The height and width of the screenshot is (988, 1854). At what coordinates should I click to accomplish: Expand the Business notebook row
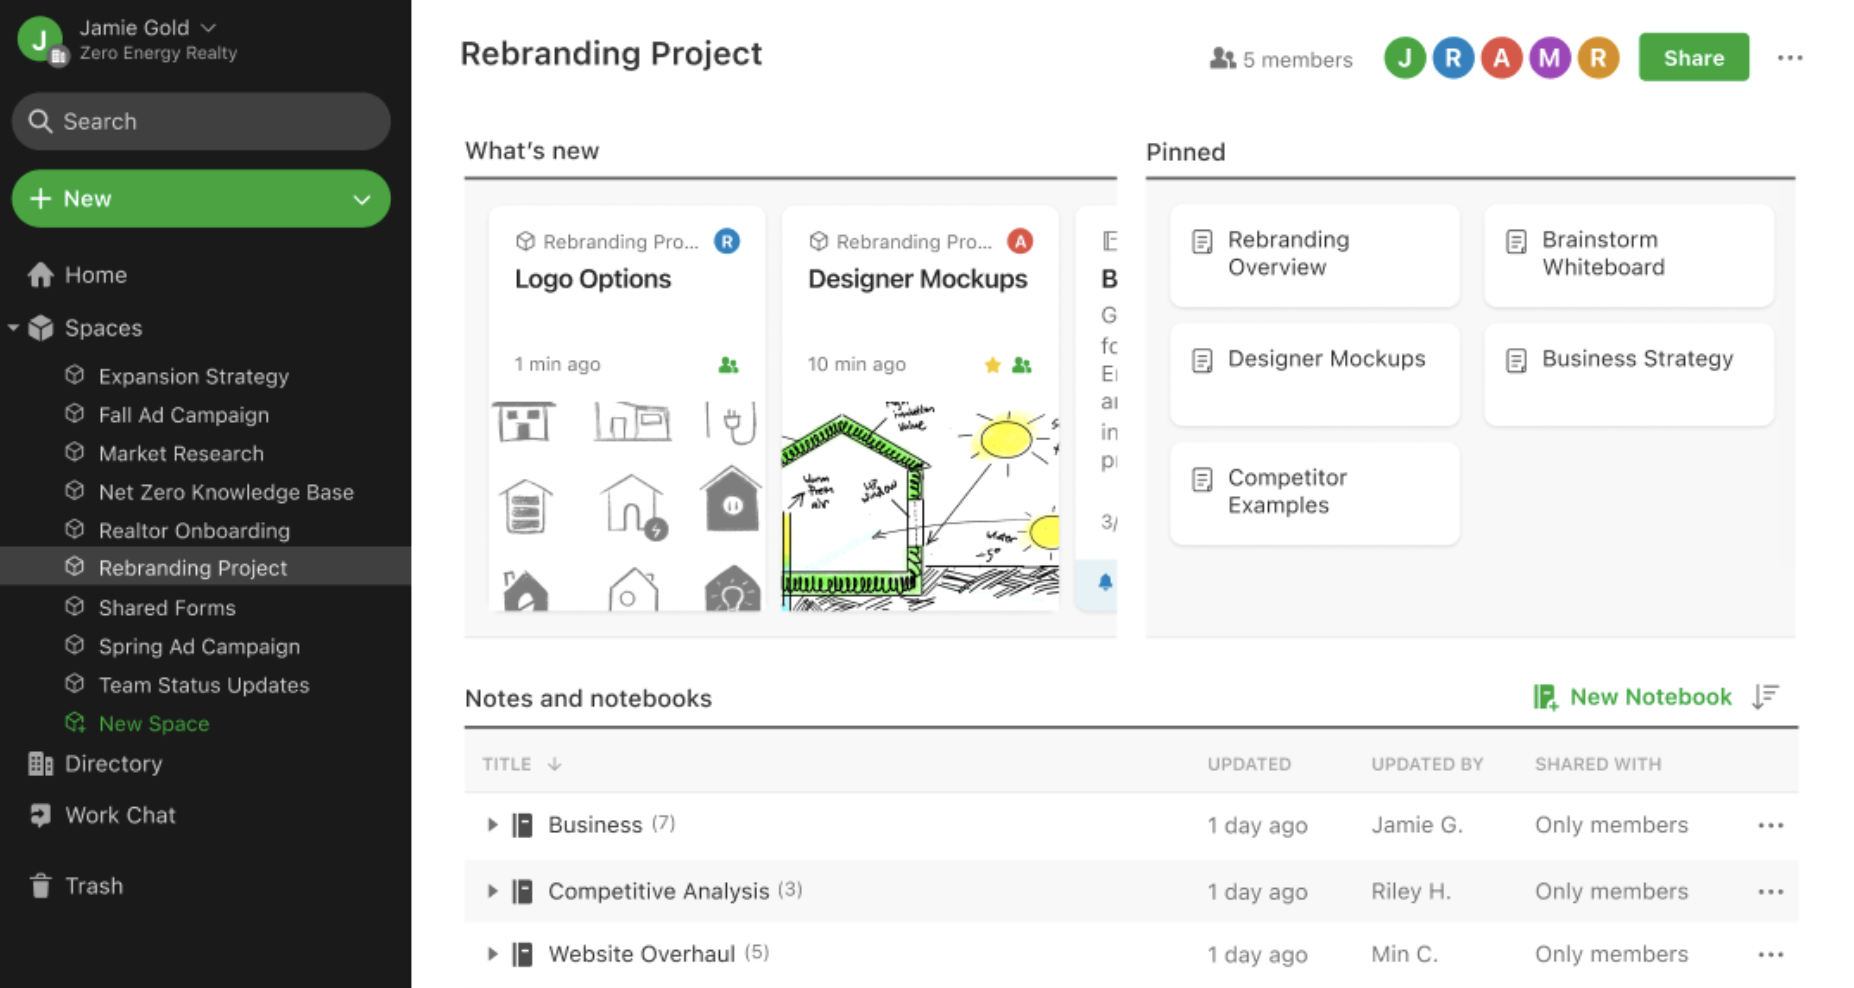[x=492, y=825]
